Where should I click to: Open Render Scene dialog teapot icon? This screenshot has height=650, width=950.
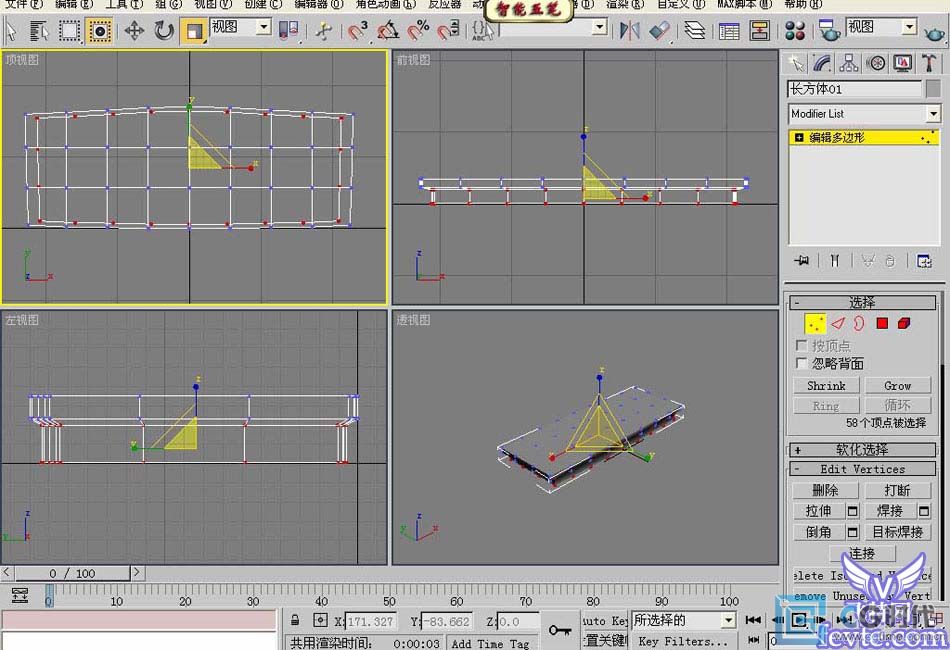coord(828,30)
